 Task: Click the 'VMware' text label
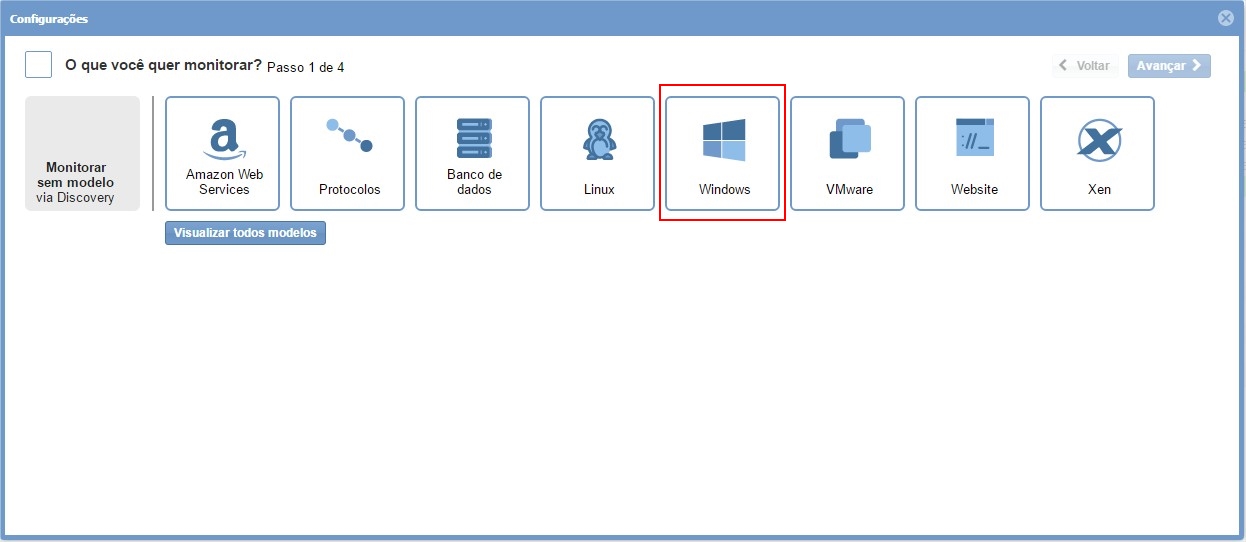tap(849, 189)
